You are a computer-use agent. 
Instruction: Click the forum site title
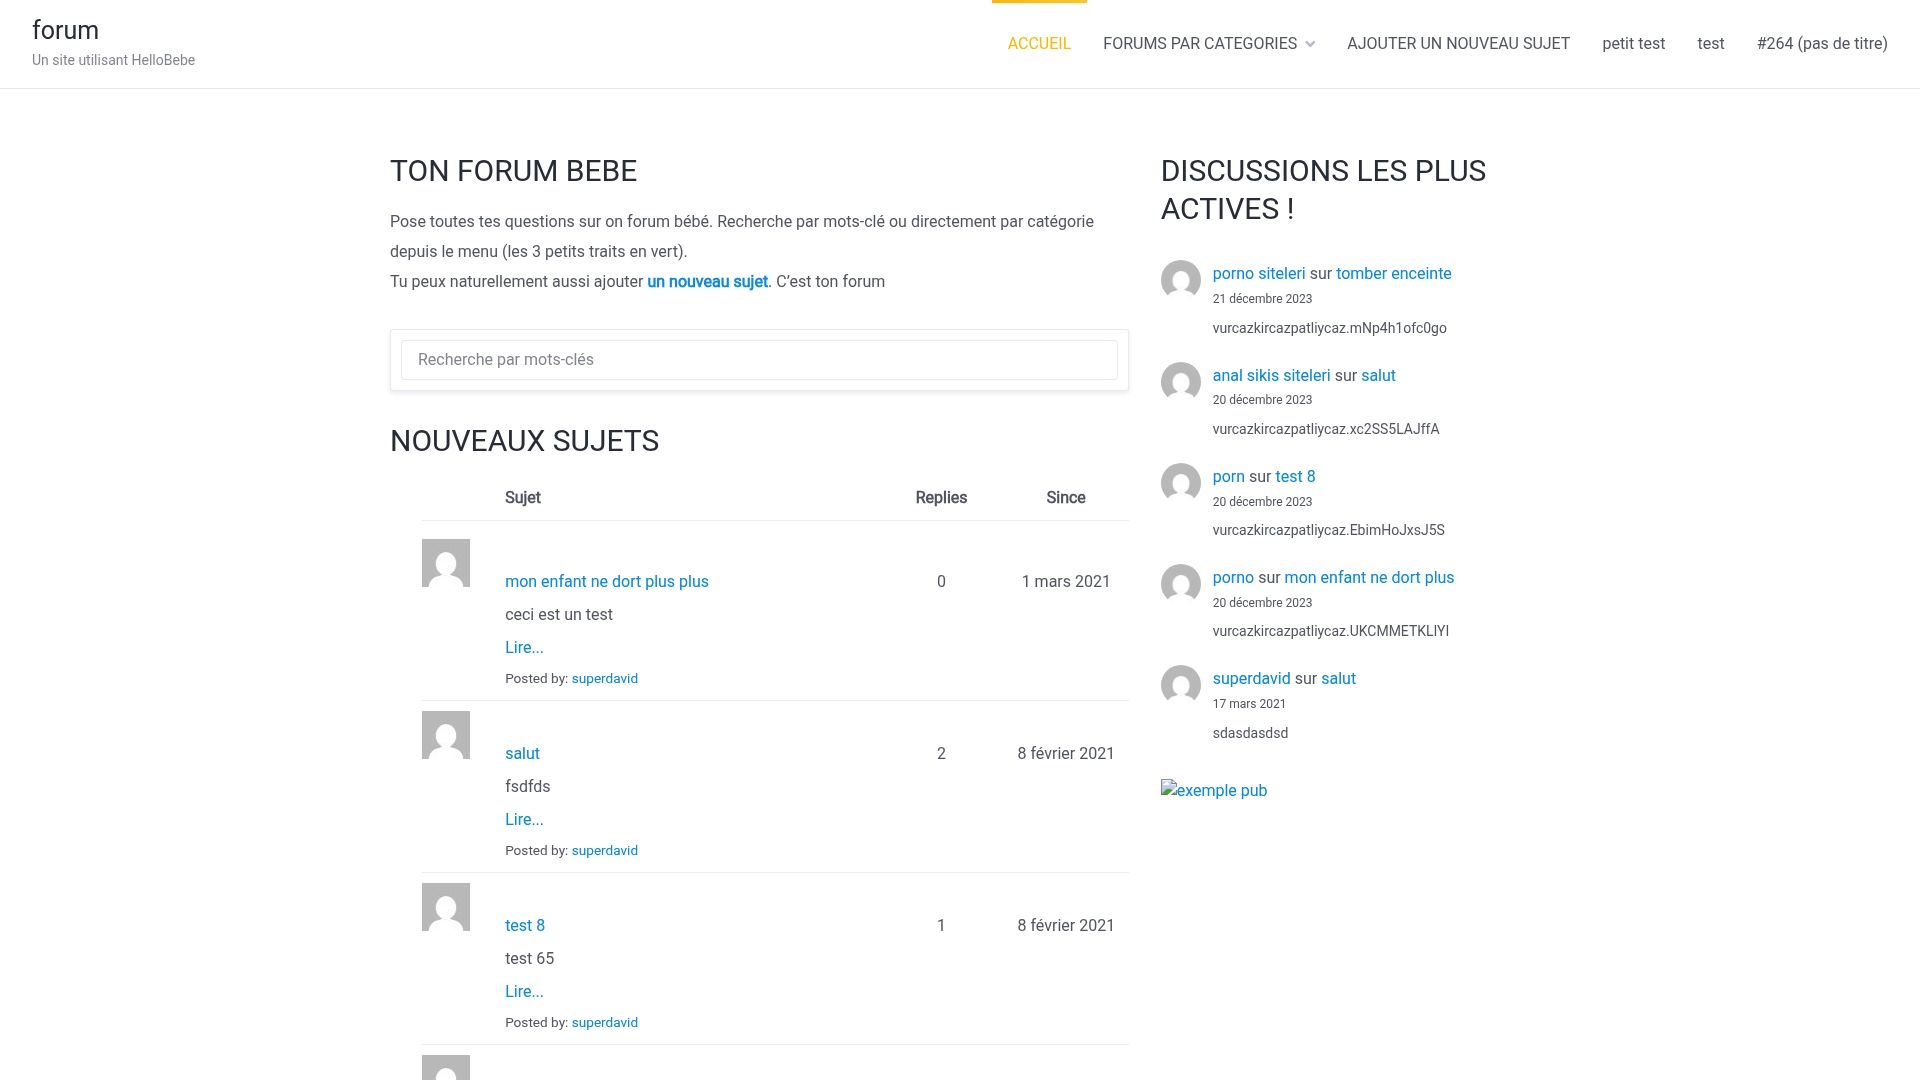point(66,30)
